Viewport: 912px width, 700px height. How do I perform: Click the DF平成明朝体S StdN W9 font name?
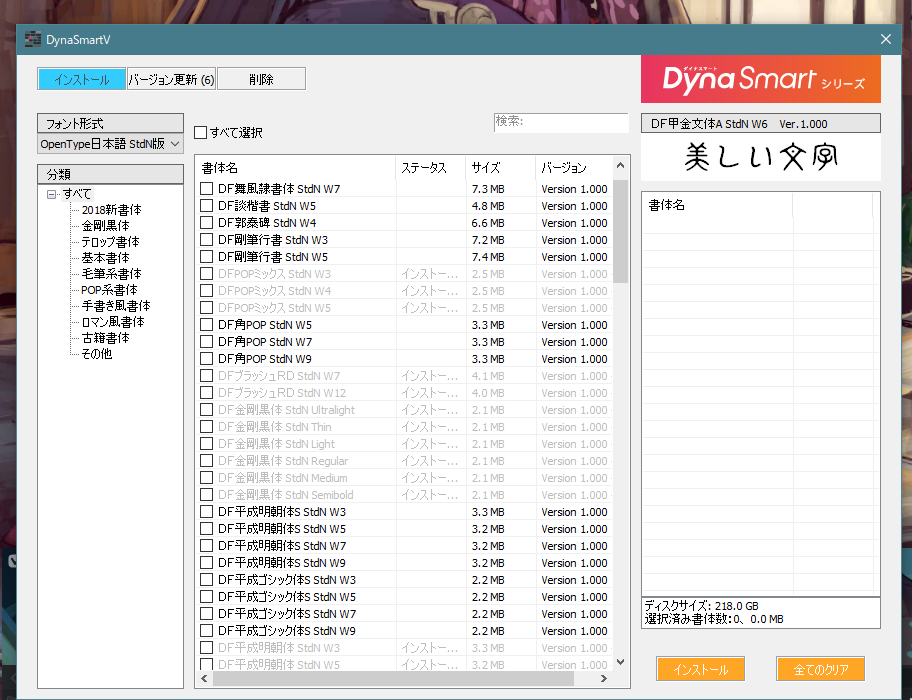pyautogui.click(x=282, y=563)
